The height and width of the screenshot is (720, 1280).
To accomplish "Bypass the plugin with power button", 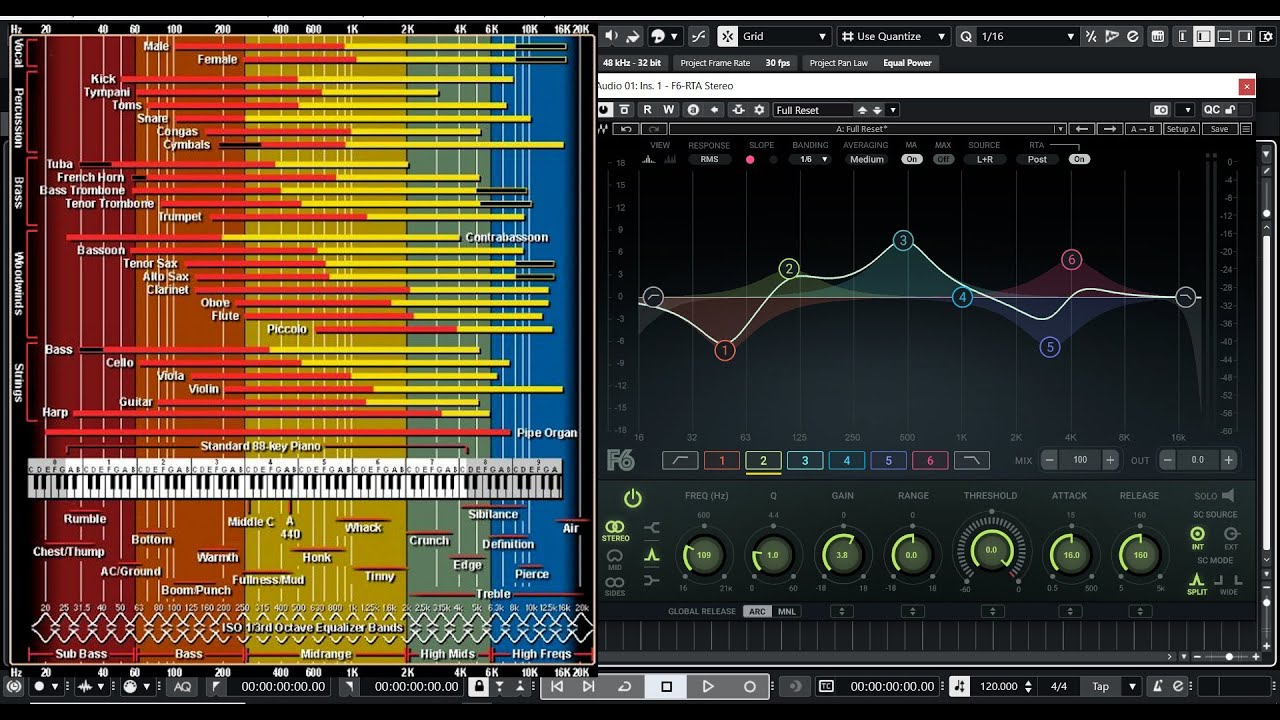I will [605, 110].
